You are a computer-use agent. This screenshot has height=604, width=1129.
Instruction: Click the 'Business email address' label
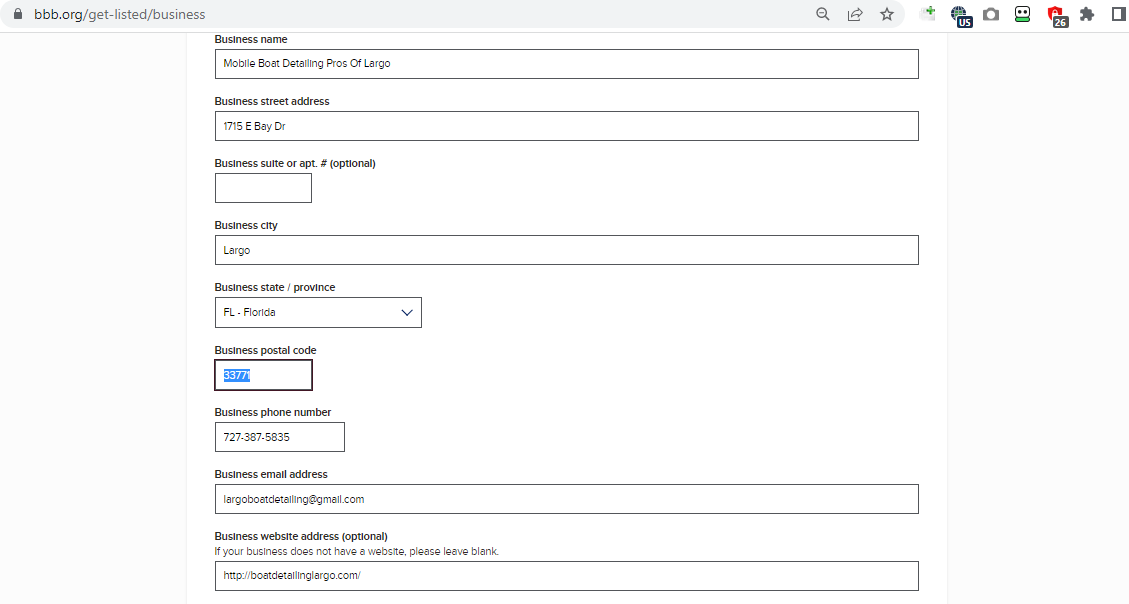(x=271, y=474)
